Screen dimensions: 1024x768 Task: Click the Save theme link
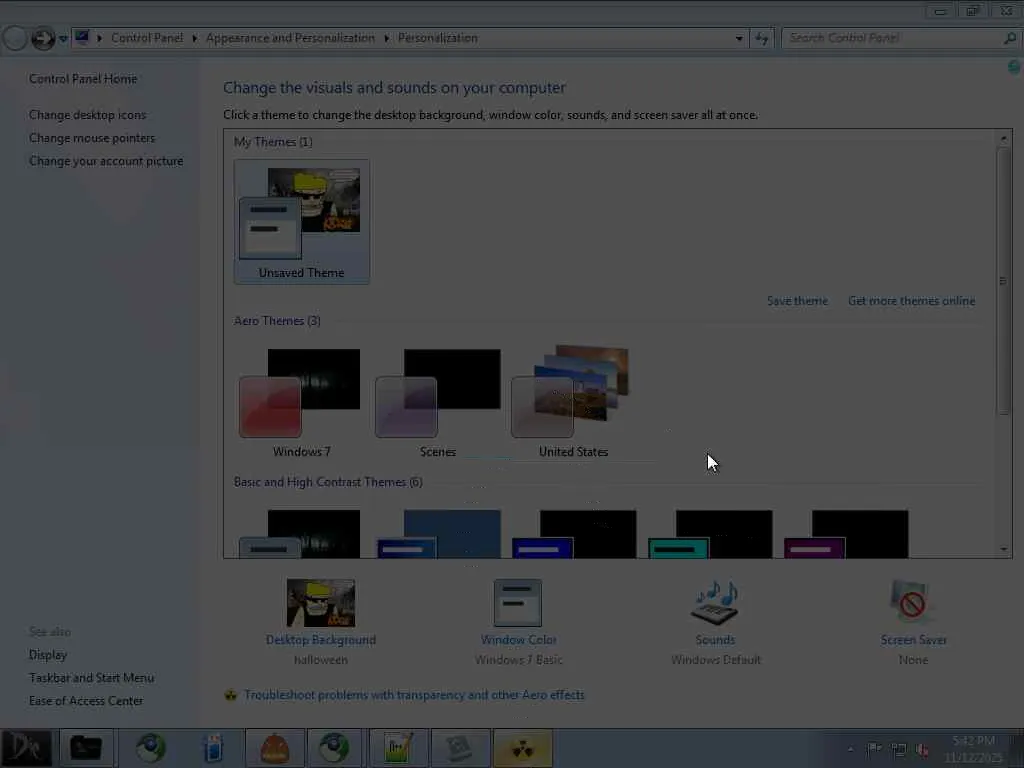797,301
